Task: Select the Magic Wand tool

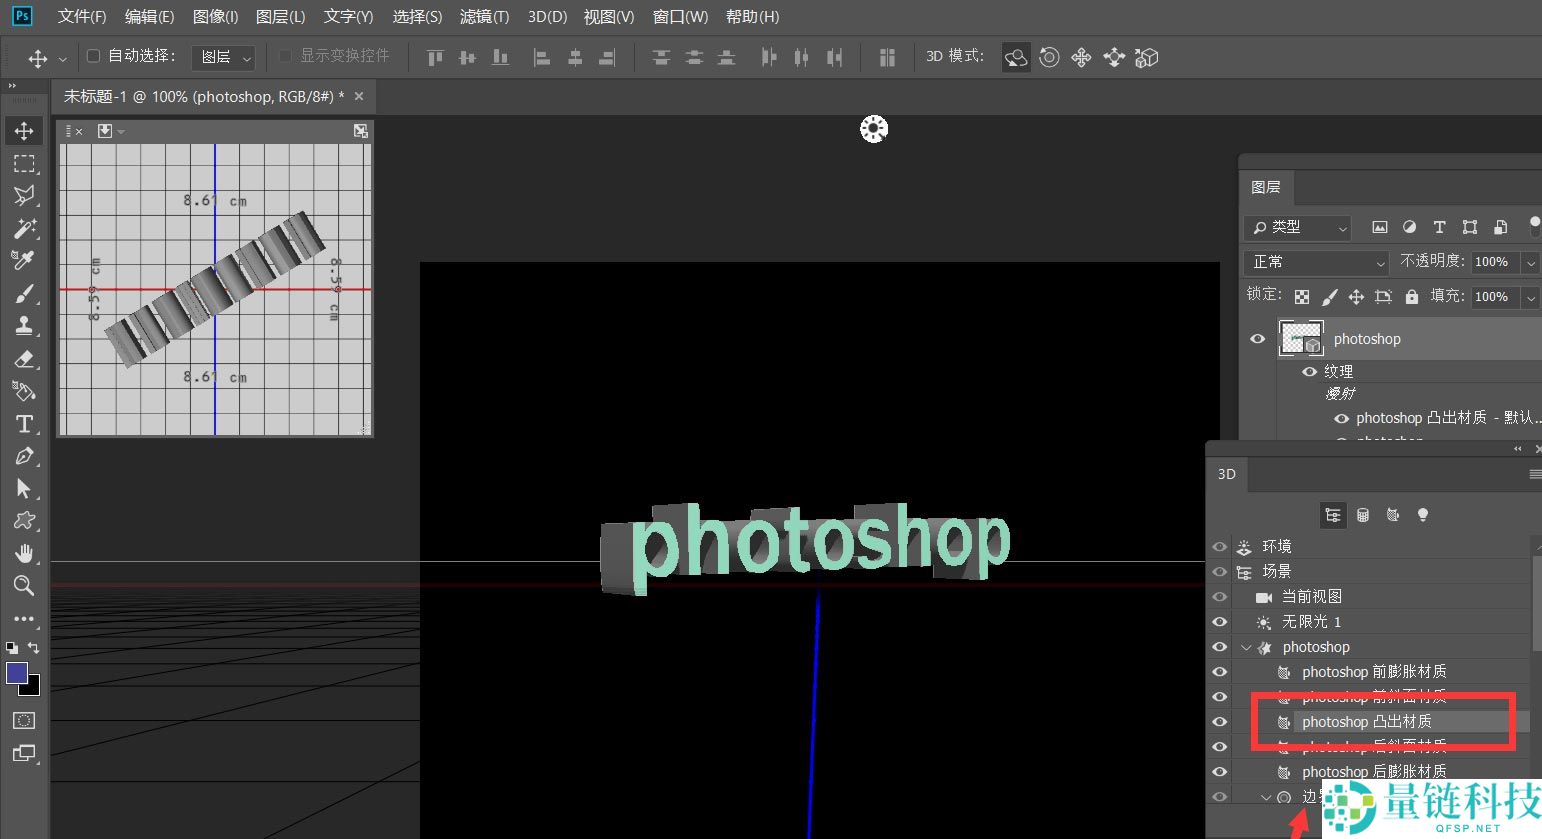Action: 24,228
